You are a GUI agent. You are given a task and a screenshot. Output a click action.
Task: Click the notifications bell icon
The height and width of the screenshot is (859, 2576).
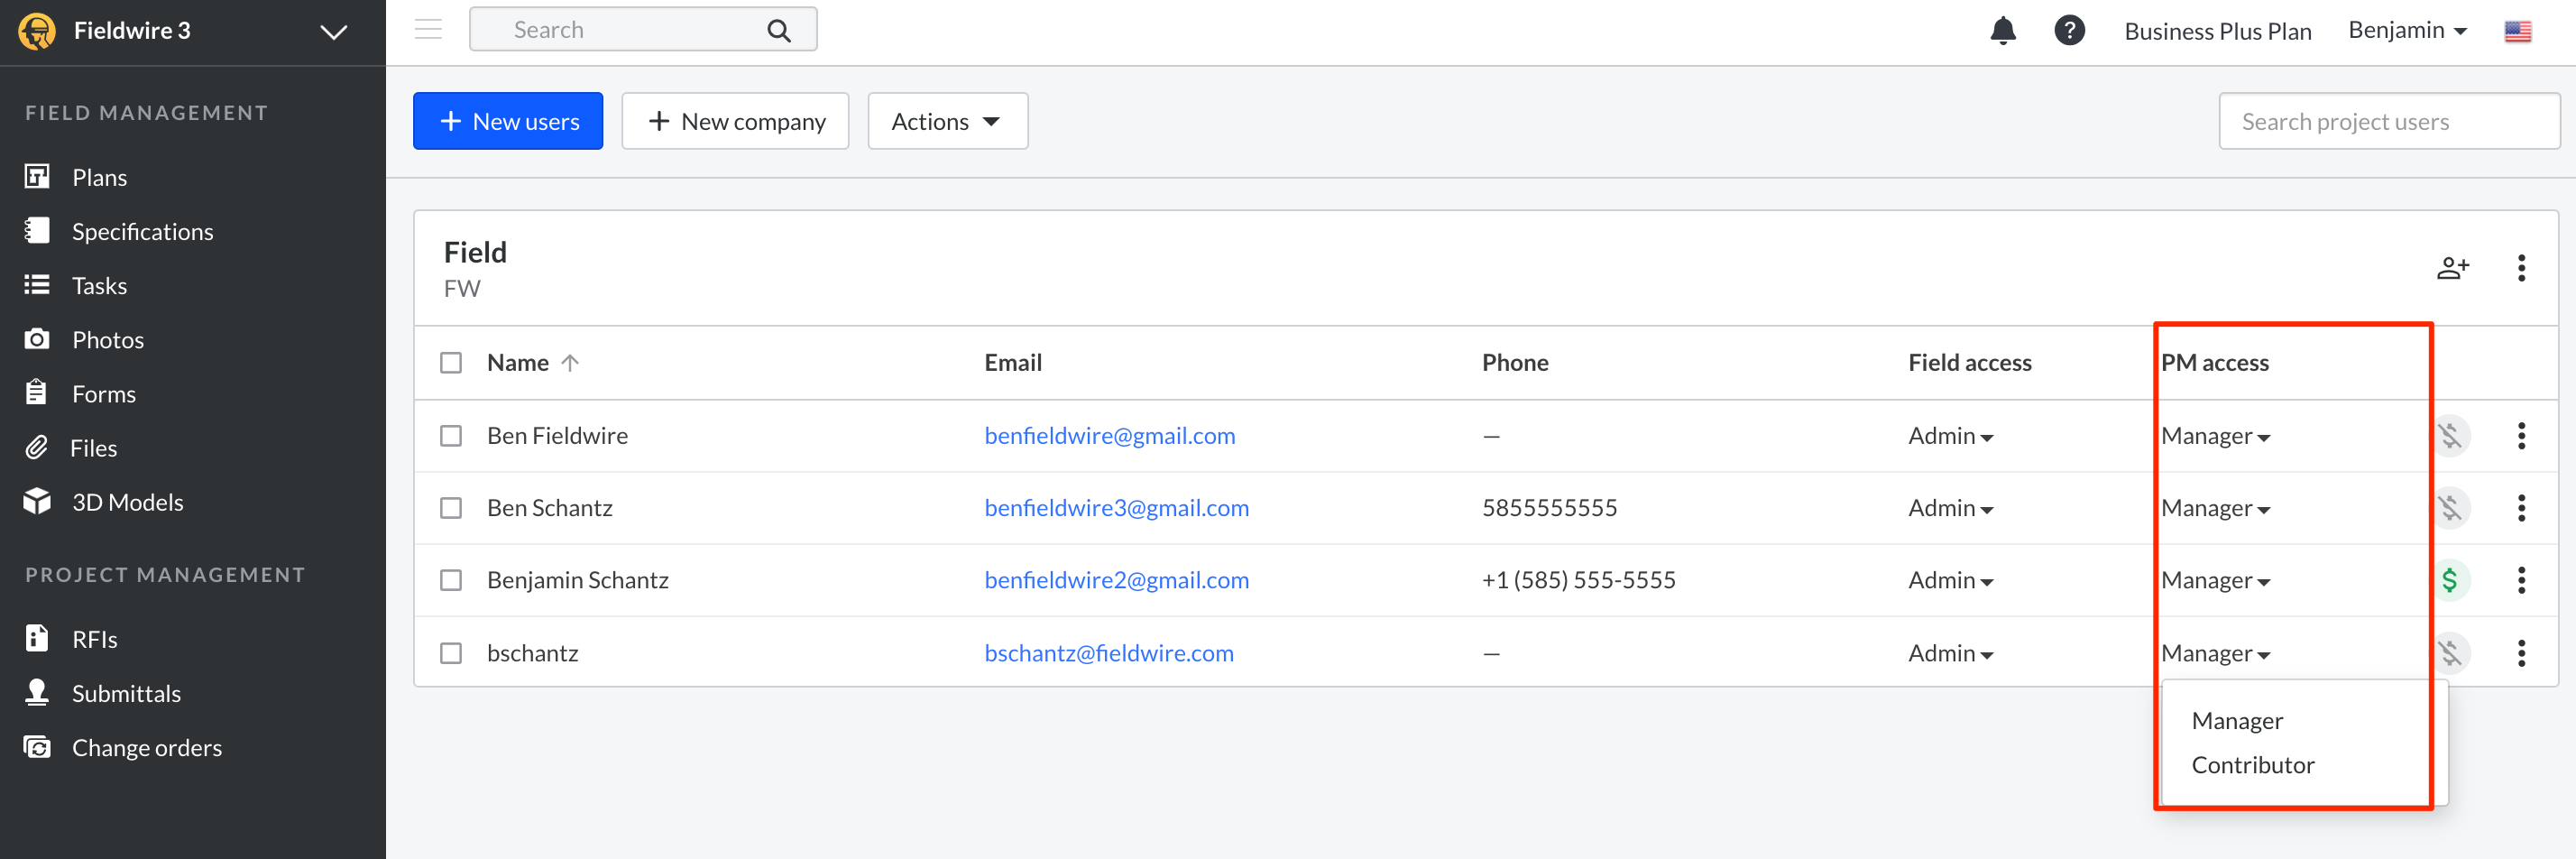(x=2002, y=31)
